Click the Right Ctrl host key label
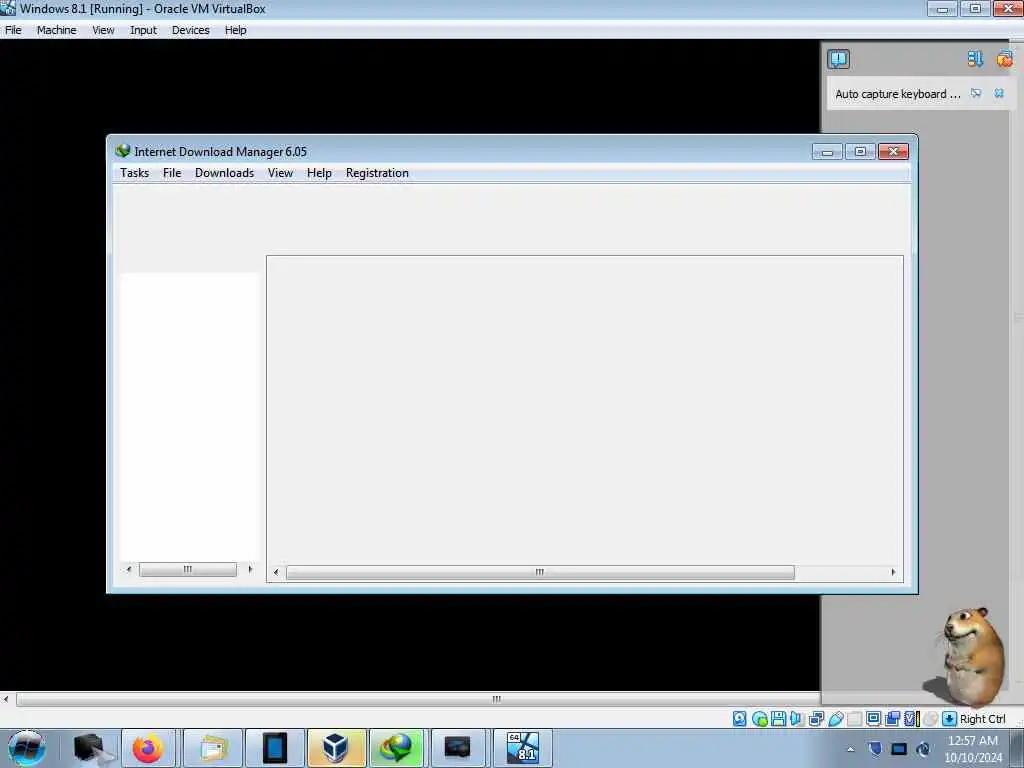Viewport: 1024px width, 768px height. click(x=982, y=719)
